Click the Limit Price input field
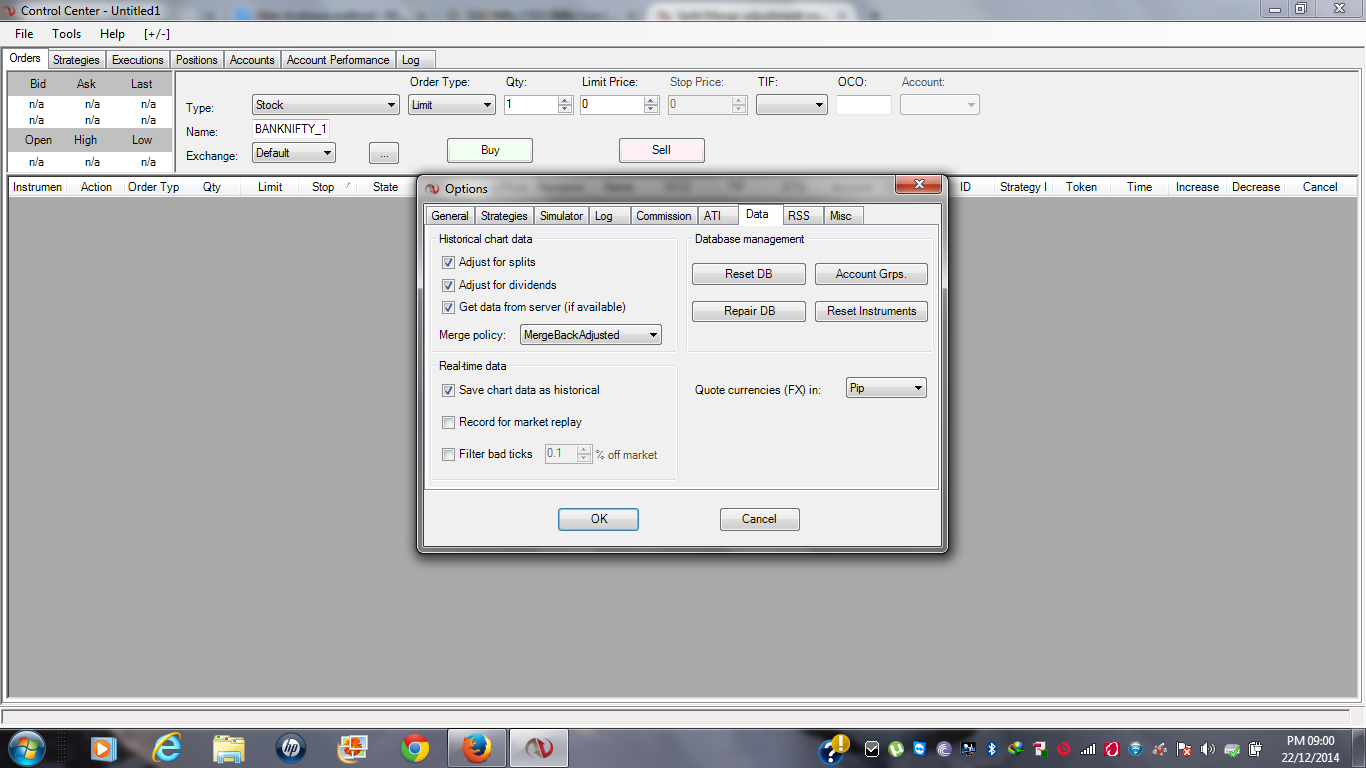This screenshot has width=1366, height=768. (612, 105)
